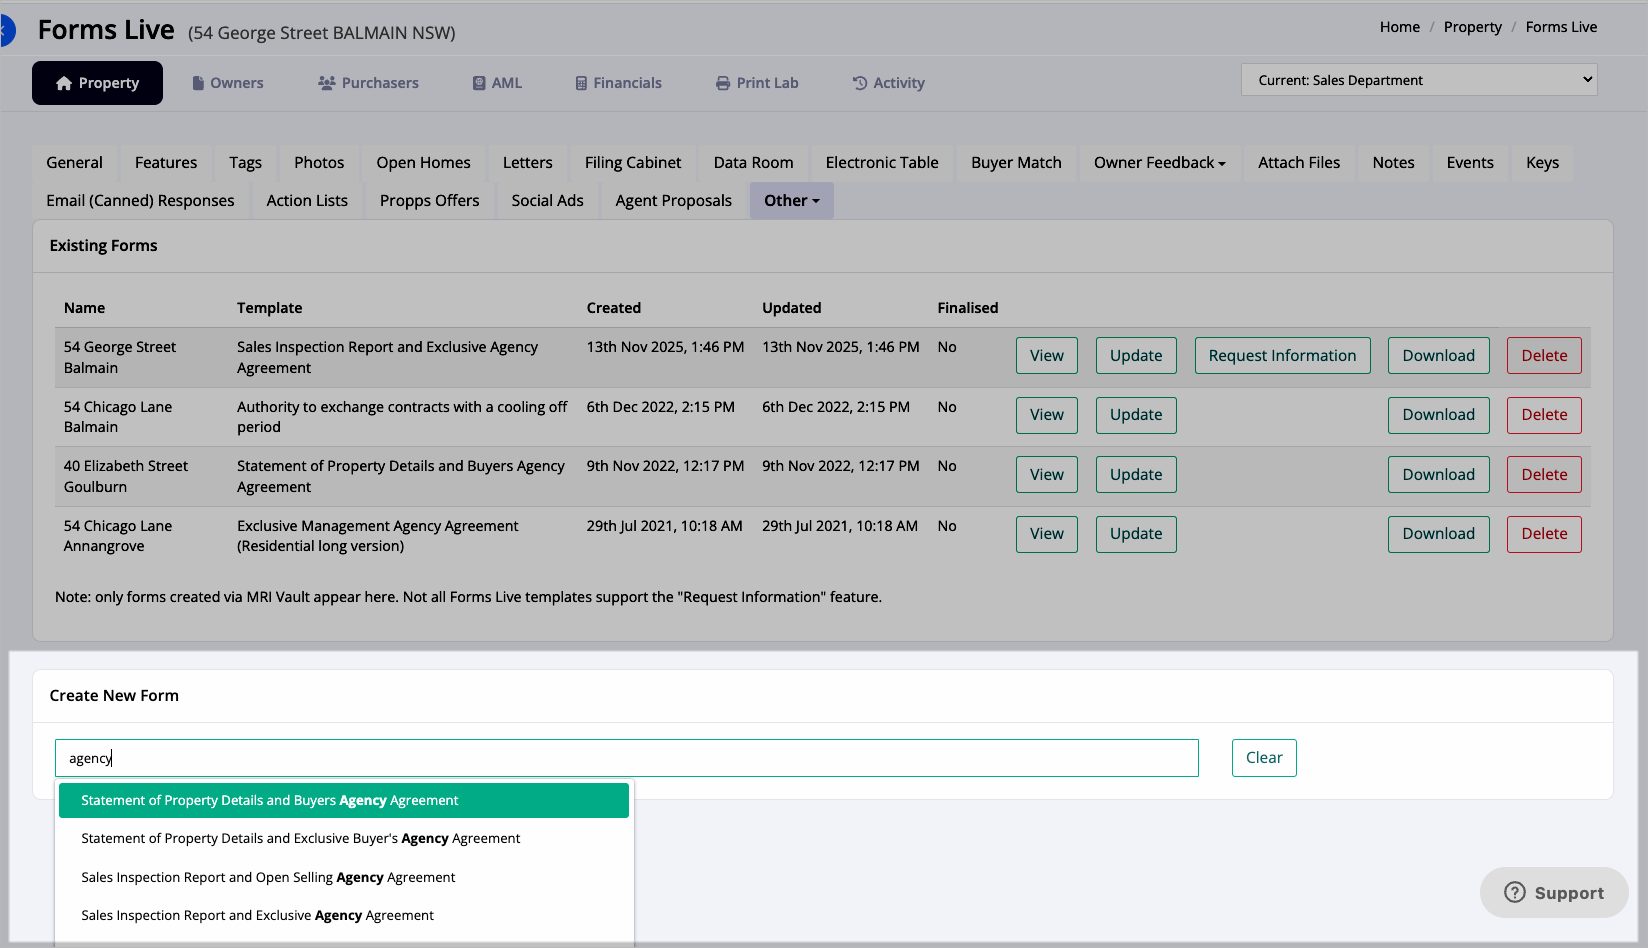View the 54 George Street Balmain form

pos(1047,356)
